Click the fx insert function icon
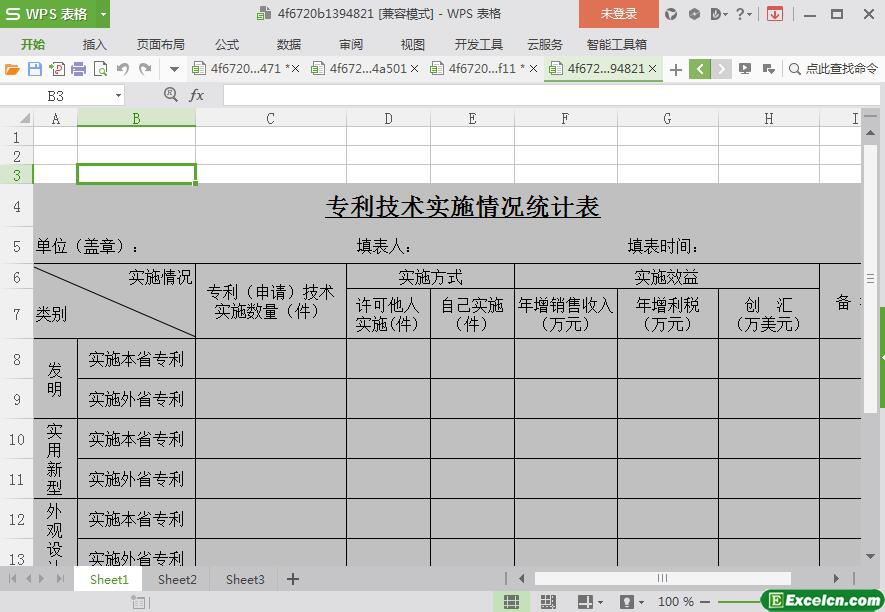 [196, 95]
